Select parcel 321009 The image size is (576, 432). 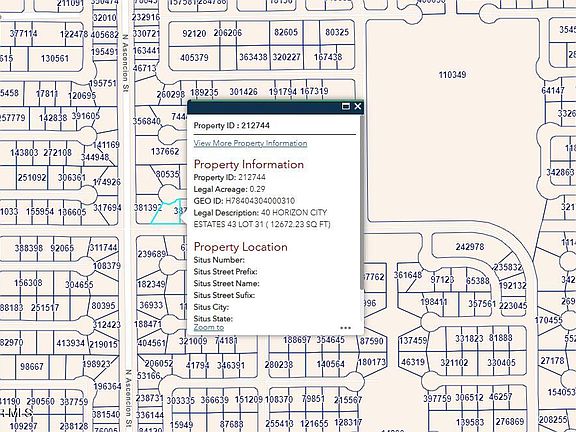point(193,341)
